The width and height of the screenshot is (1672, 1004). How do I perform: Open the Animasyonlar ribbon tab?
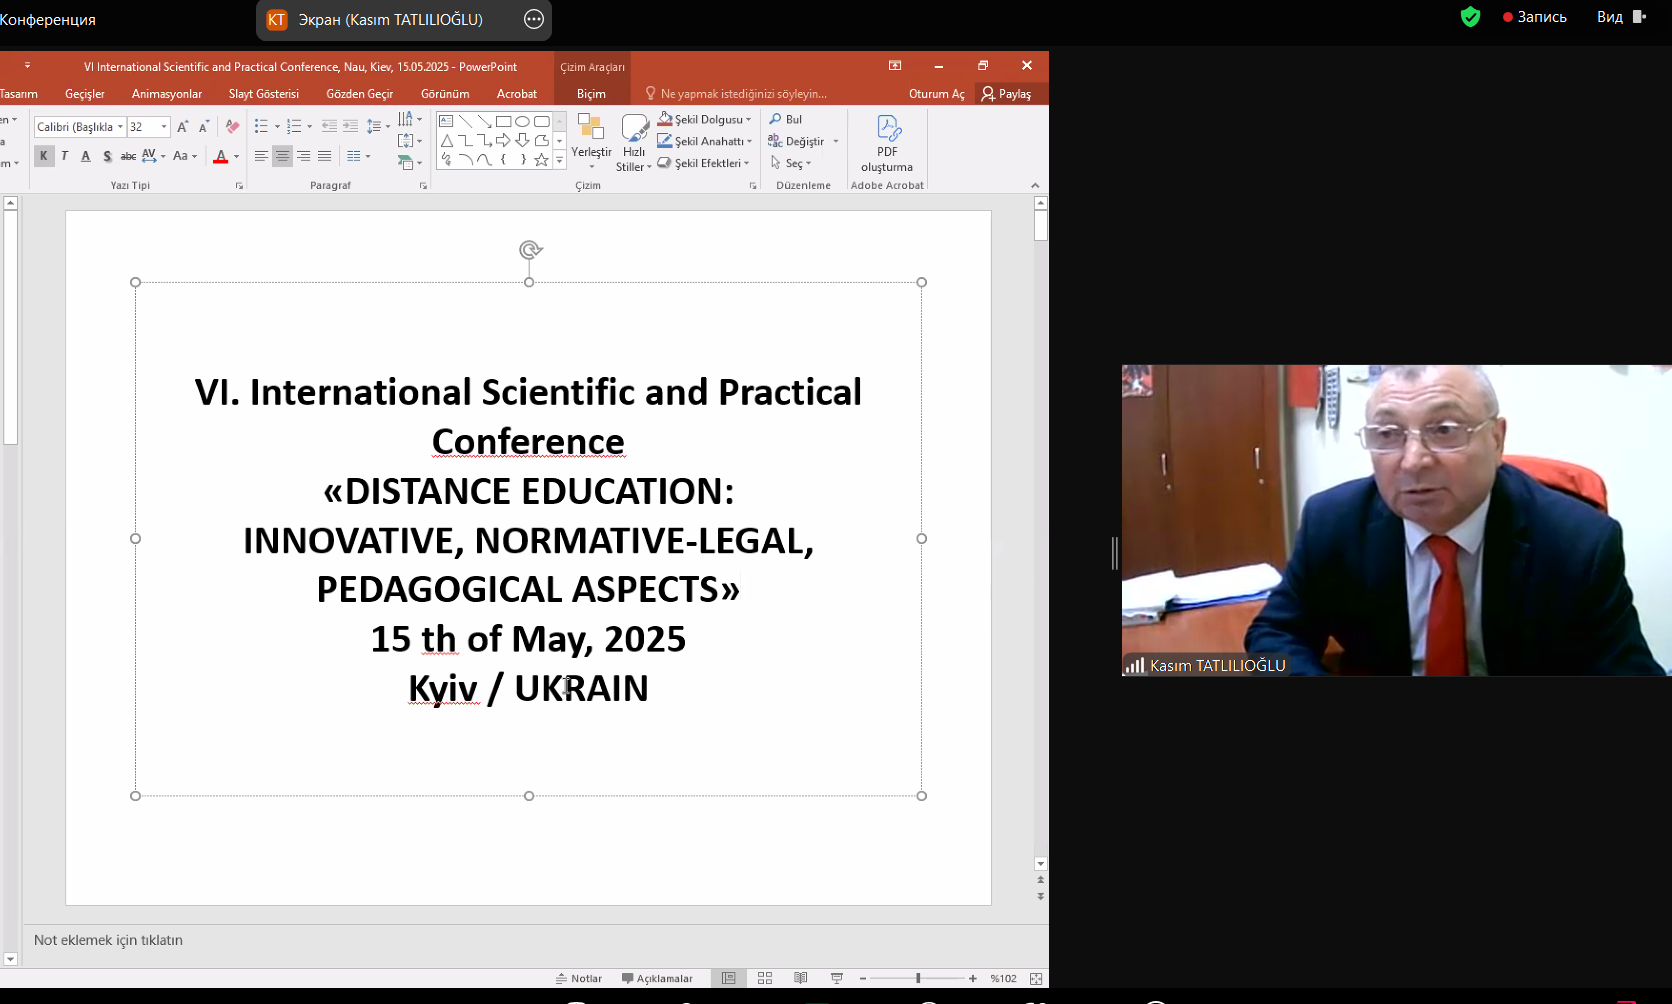click(x=166, y=94)
